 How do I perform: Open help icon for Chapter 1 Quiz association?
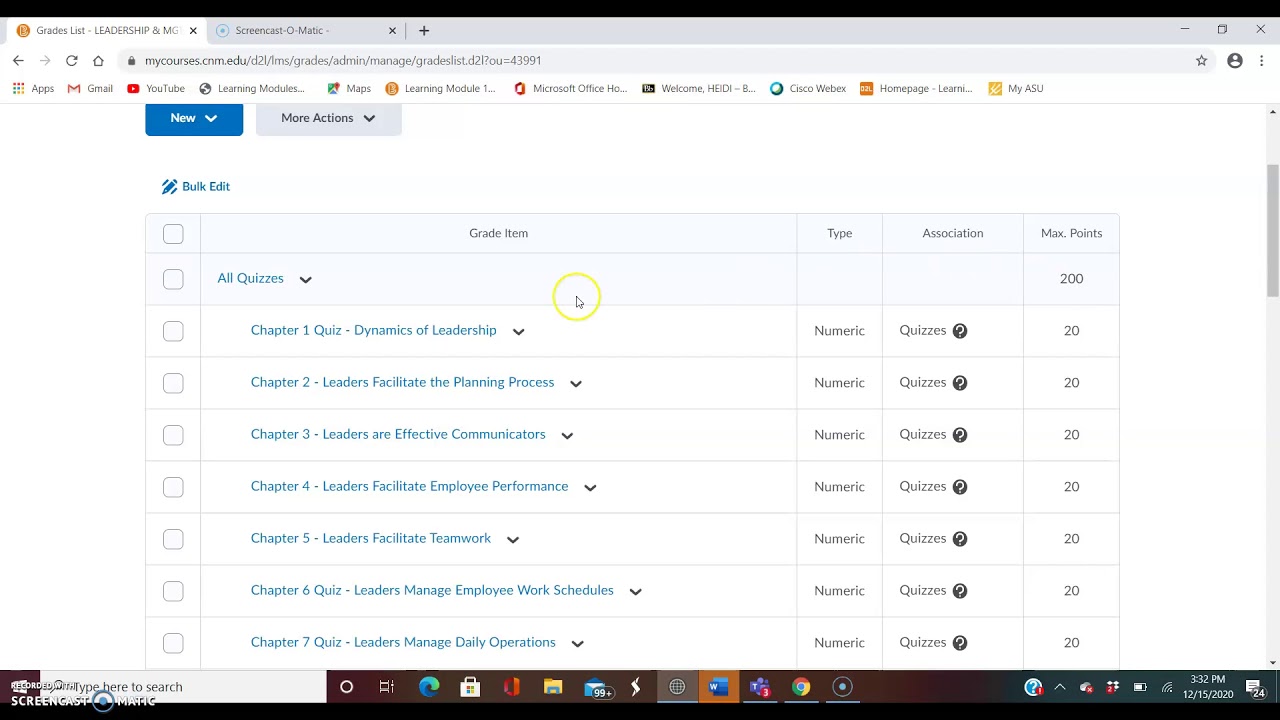click(x=960, y=331)
